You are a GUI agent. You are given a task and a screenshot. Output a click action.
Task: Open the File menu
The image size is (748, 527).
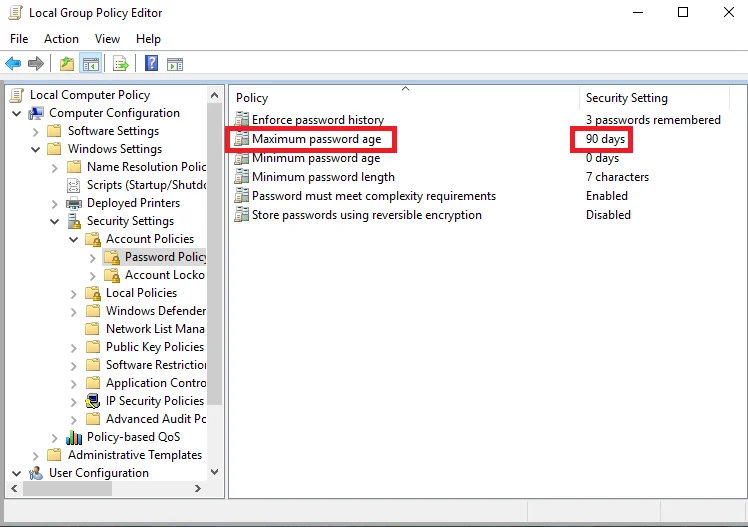coord(19,39)
